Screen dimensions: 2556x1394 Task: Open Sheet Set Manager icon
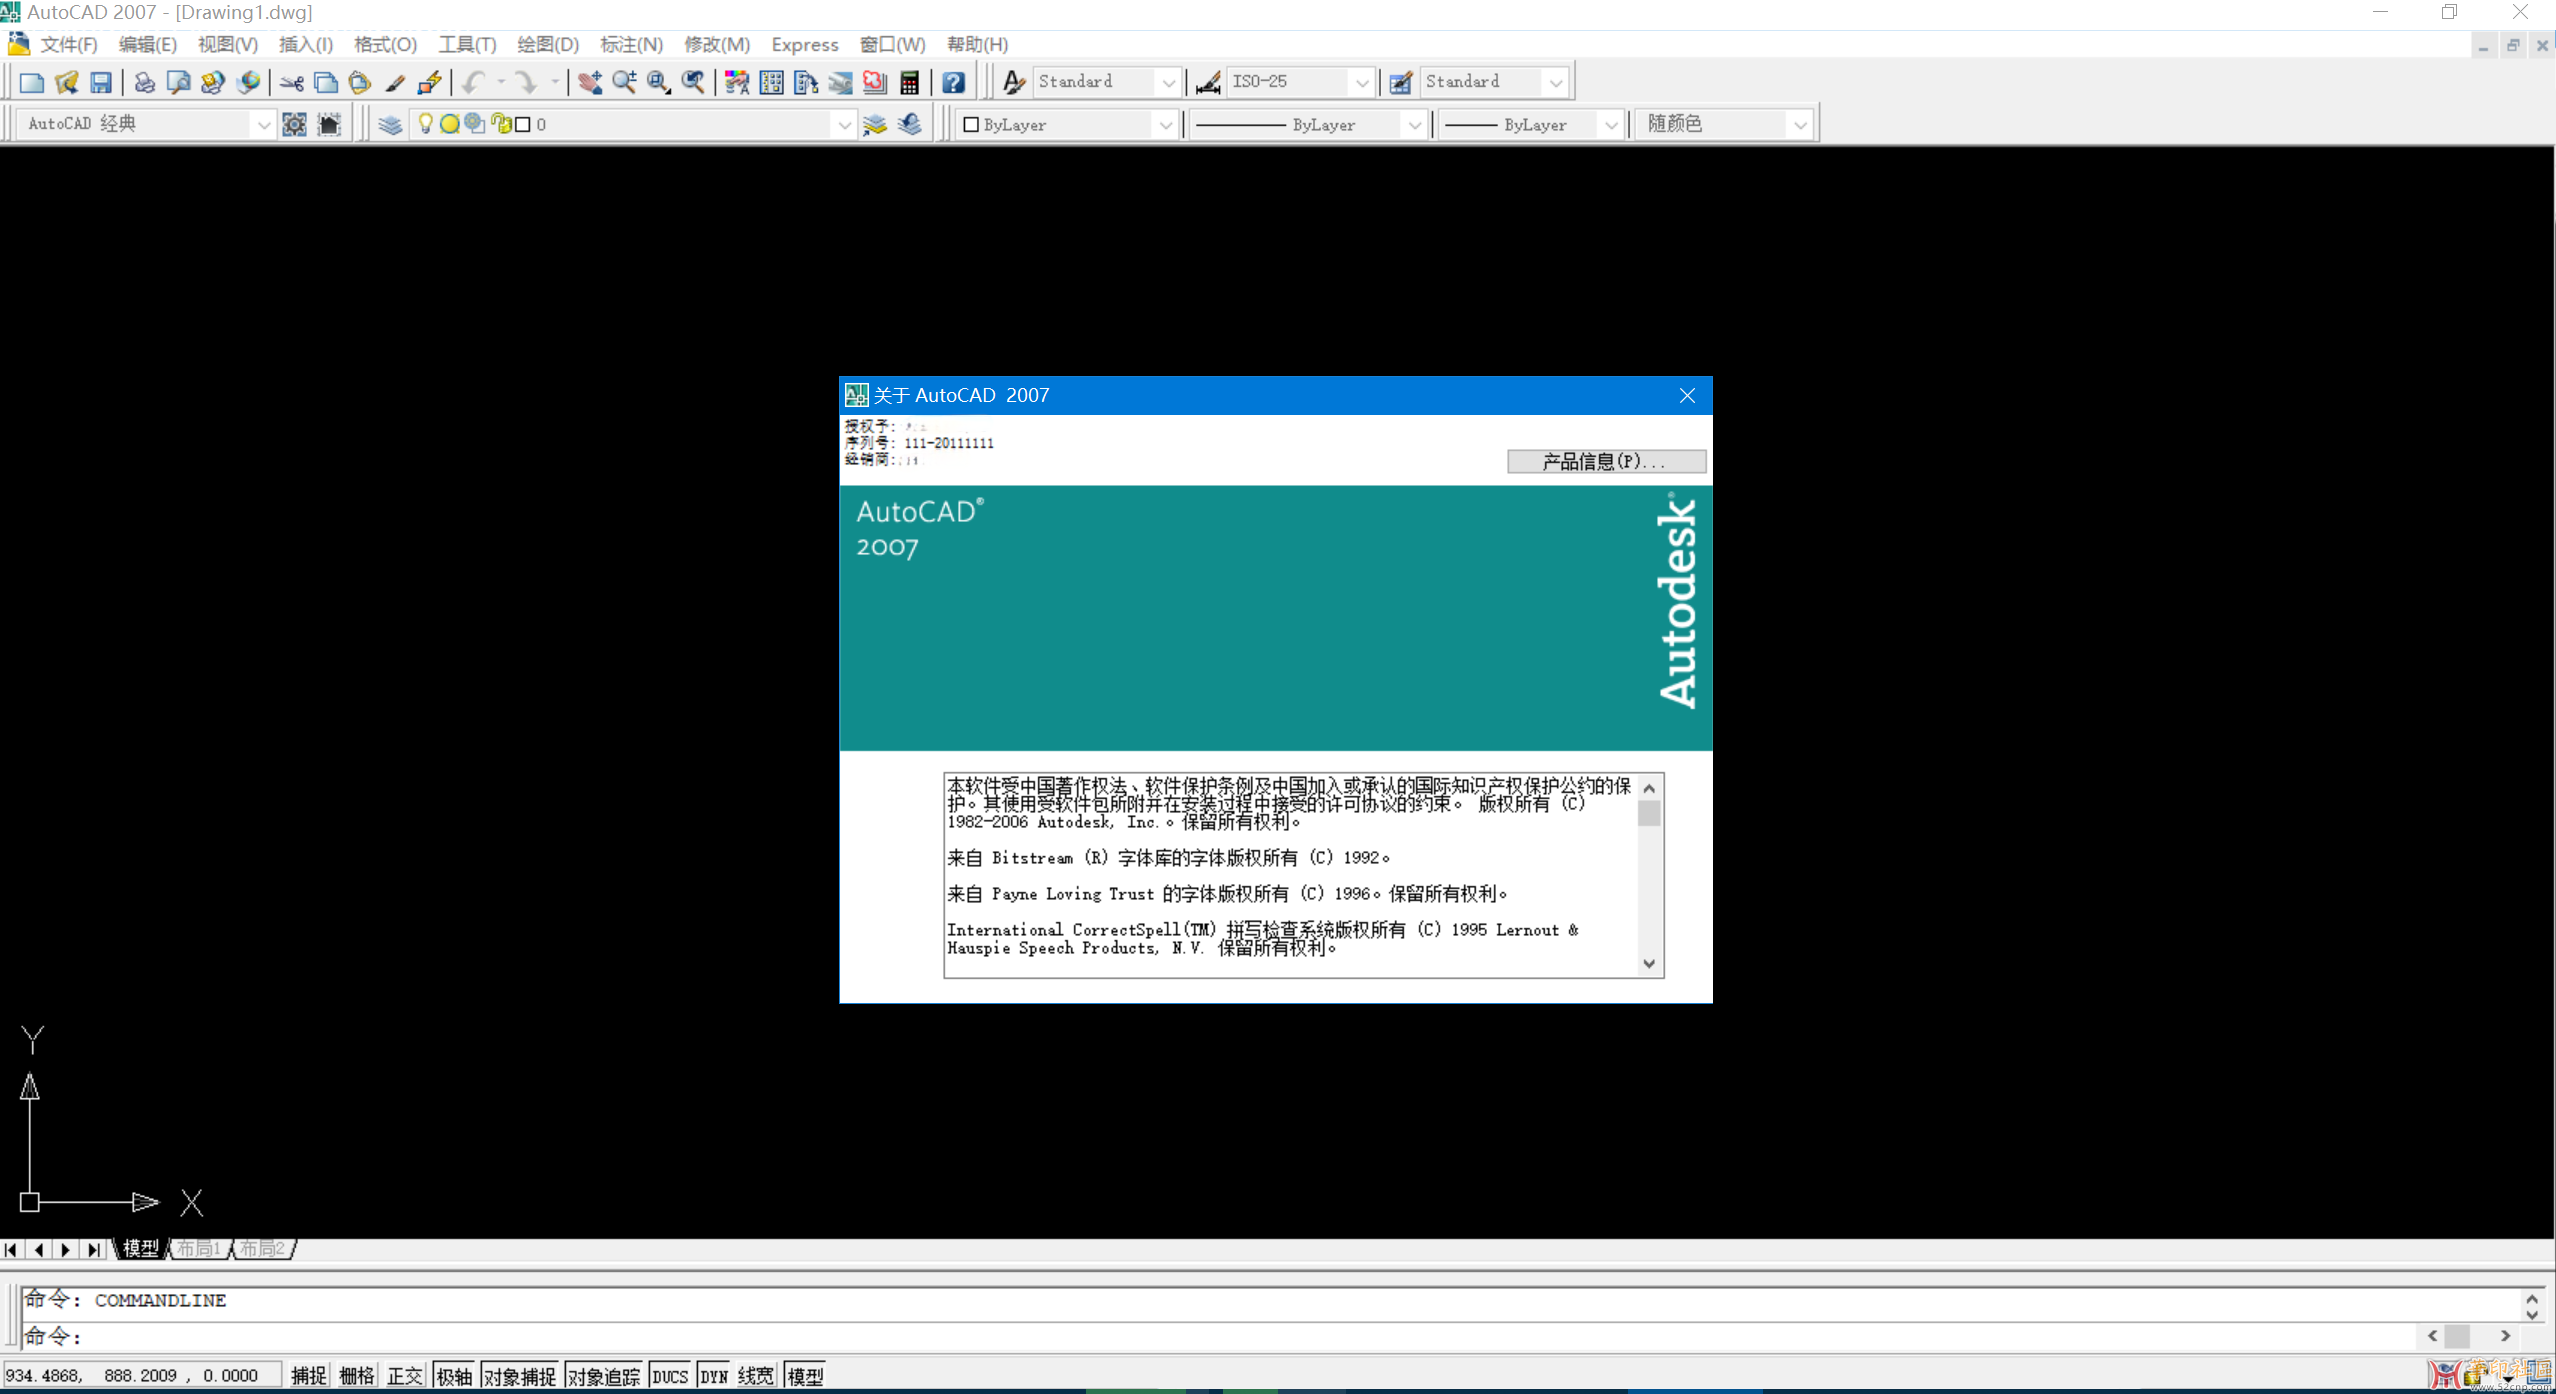(840, 82)
